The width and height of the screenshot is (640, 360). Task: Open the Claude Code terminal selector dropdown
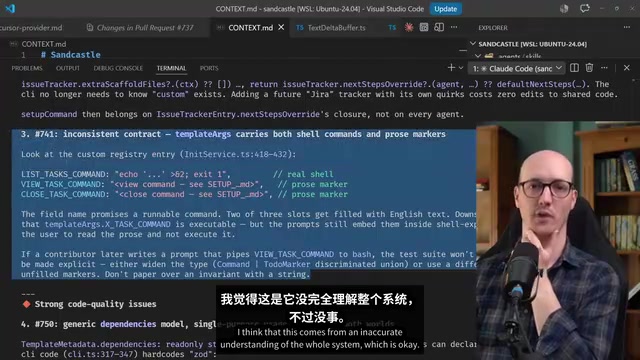tap(516, 69)
